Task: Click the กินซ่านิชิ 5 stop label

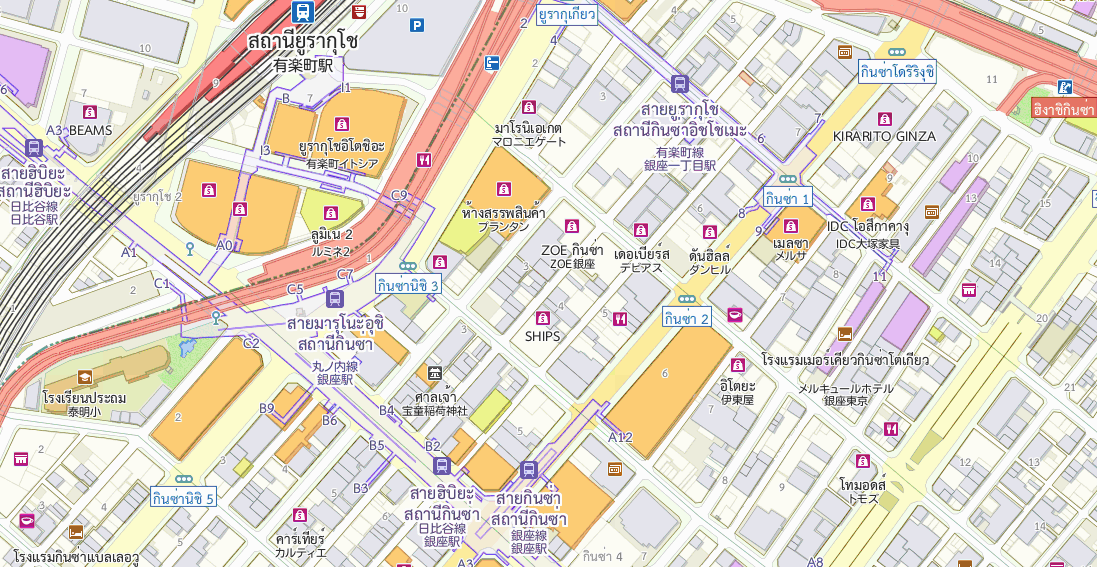Action: point(183,498)
